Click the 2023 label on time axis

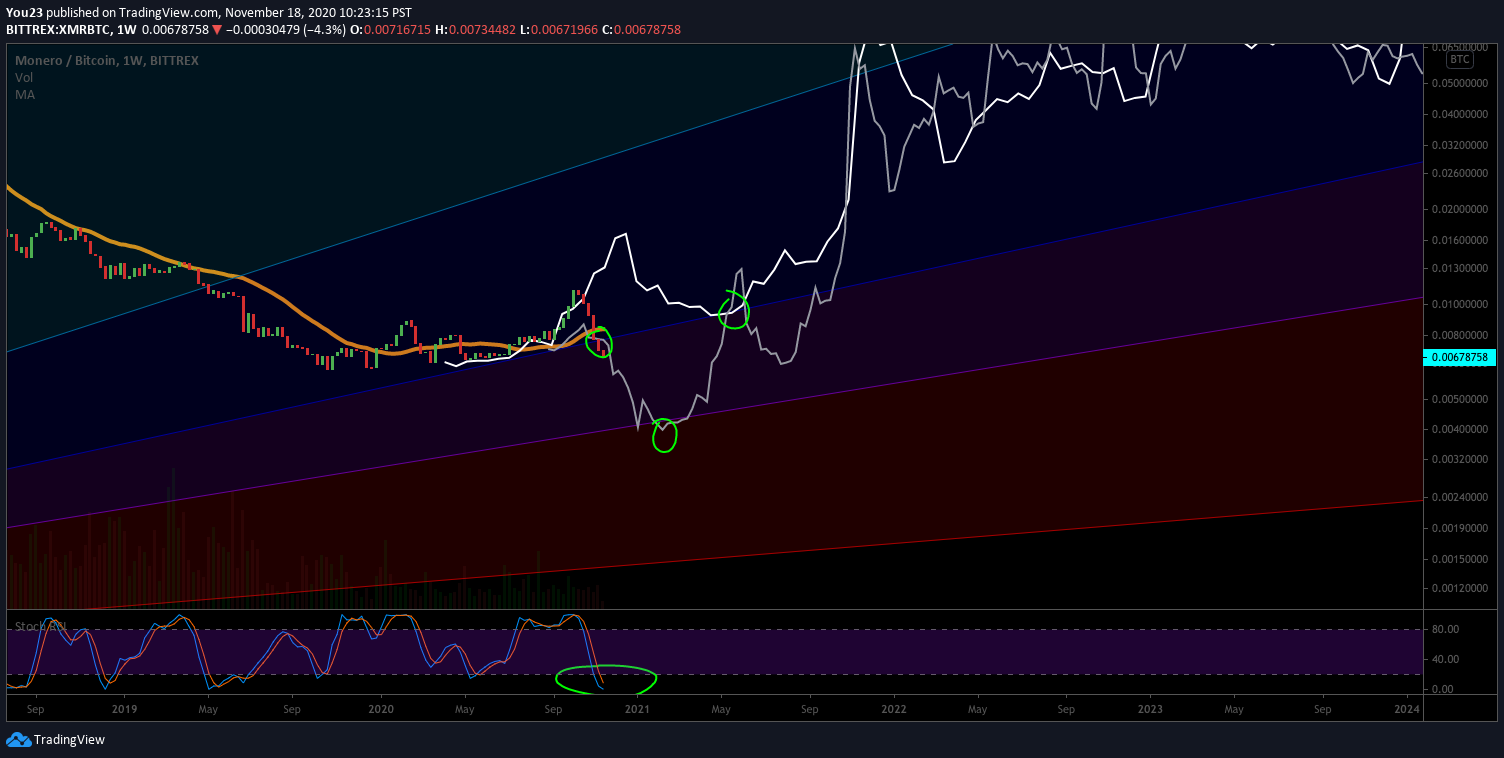[x=1150, y=709]
